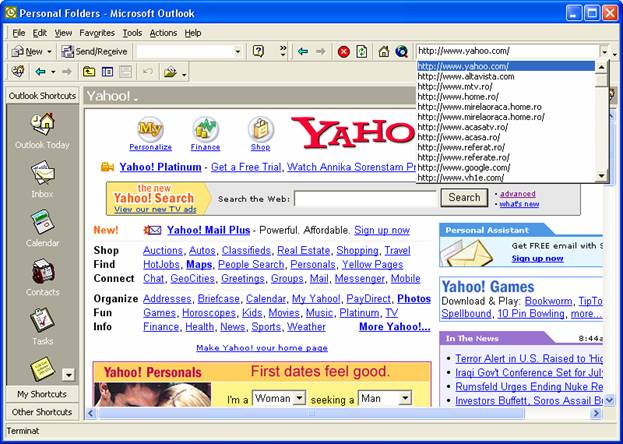Expand the Back button history arrow
The width and height of the screenshot is (623, 444).
pyautogui.click(x=53, y=72)
